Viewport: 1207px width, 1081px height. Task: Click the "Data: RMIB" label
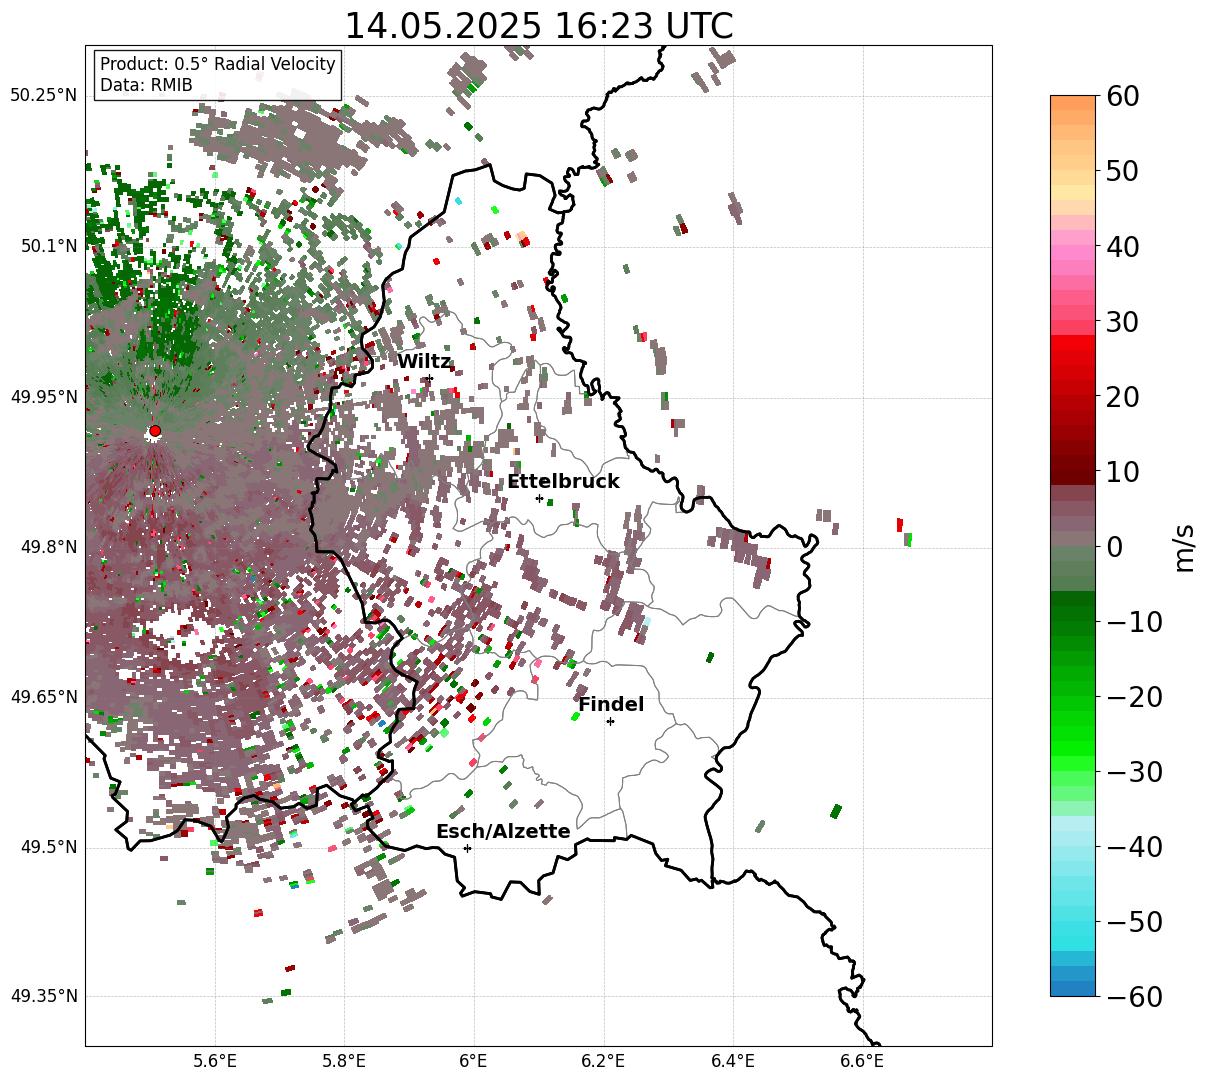(x=146, y=85)
